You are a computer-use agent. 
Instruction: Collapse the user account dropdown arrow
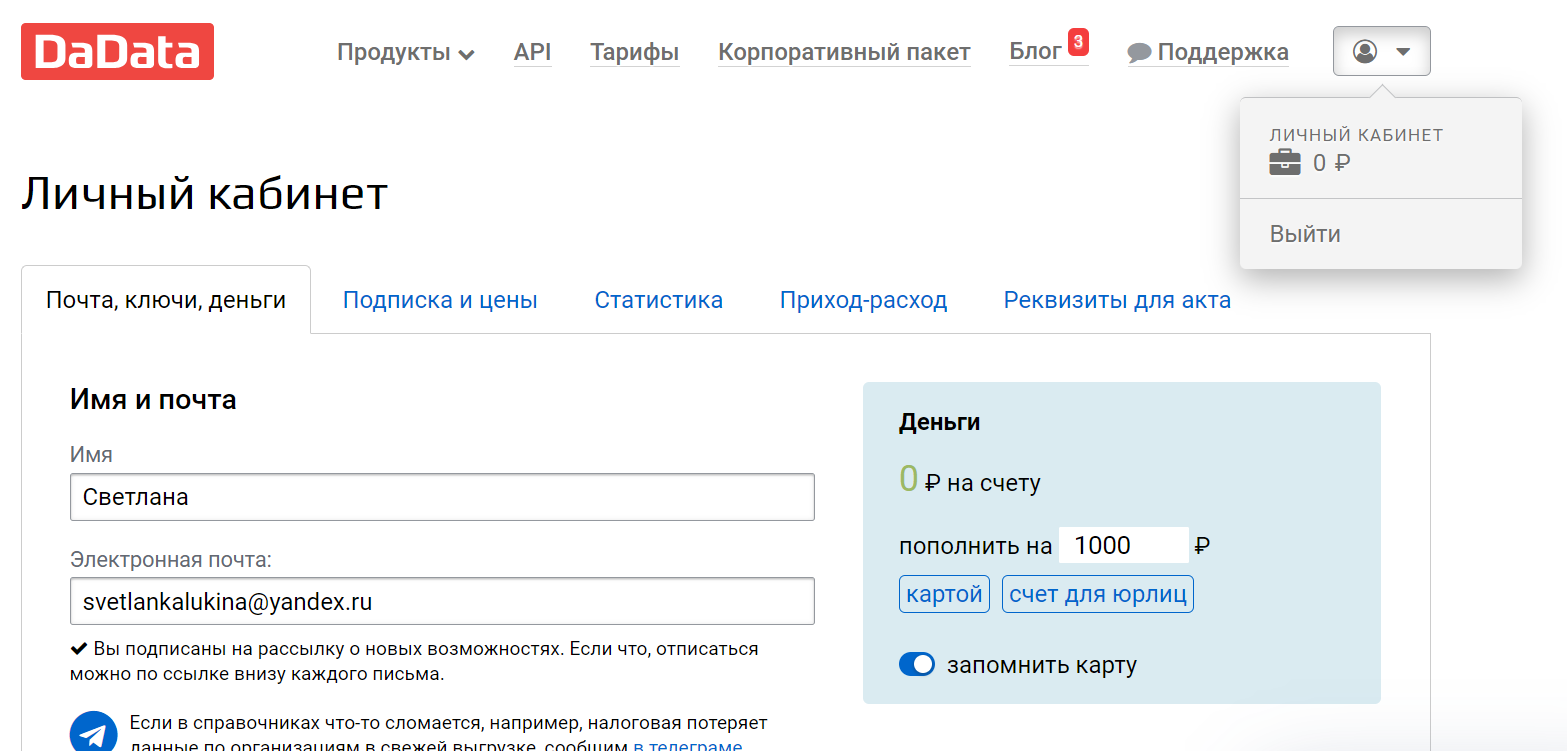[x=1403, y=52]
